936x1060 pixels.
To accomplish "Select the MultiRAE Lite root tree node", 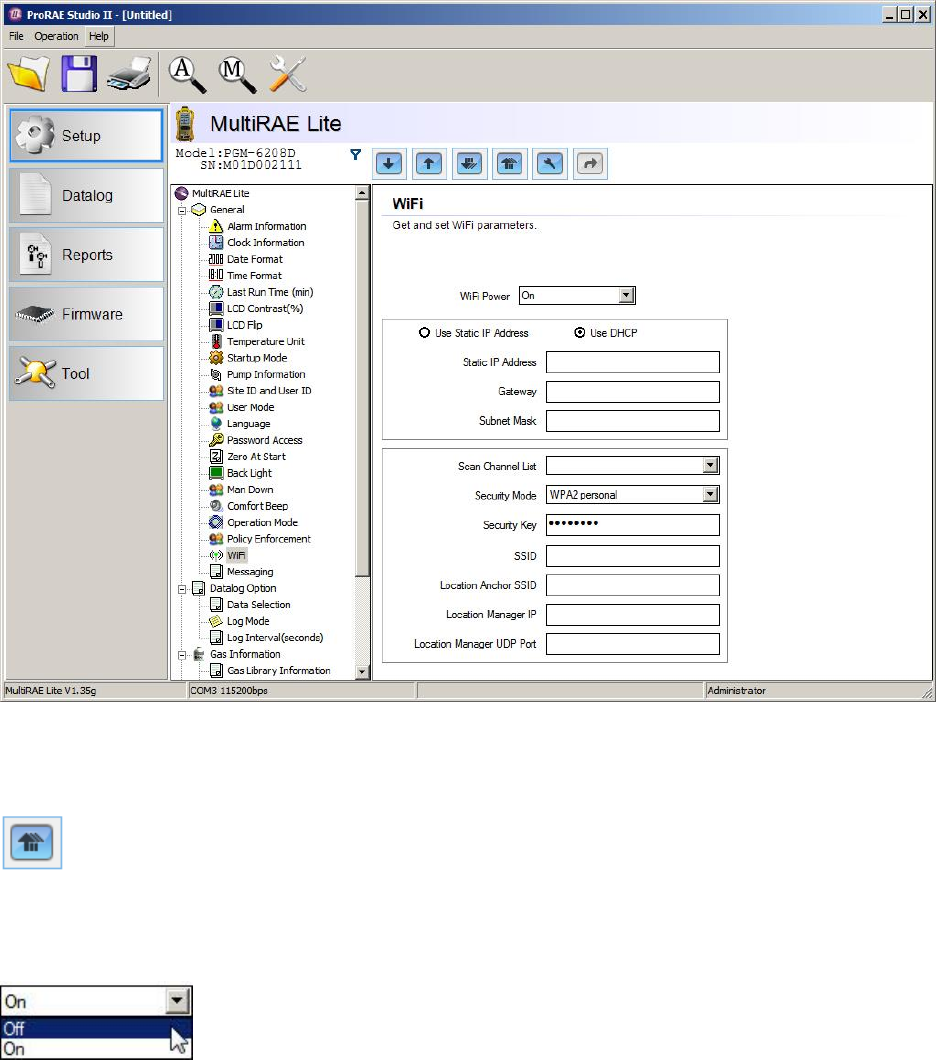I will point(220,194).
